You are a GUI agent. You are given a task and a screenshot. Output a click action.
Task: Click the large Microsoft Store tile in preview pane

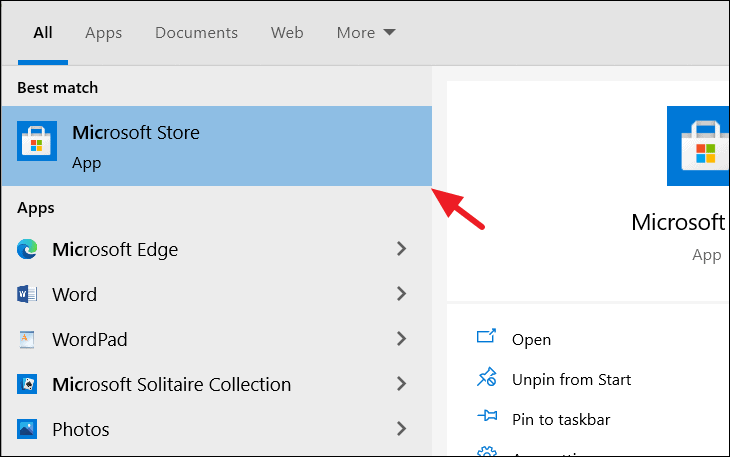tap(698, 146)
